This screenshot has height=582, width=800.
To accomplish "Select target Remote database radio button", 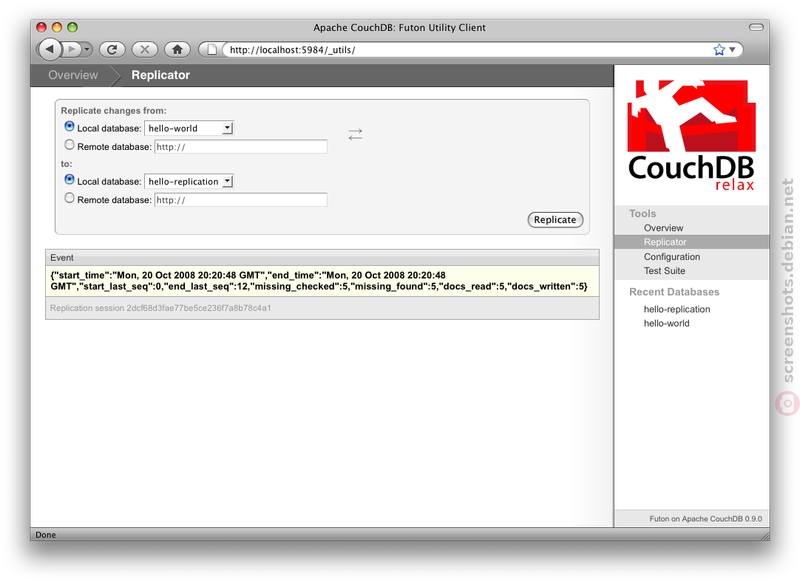I will tap(69, 198).
